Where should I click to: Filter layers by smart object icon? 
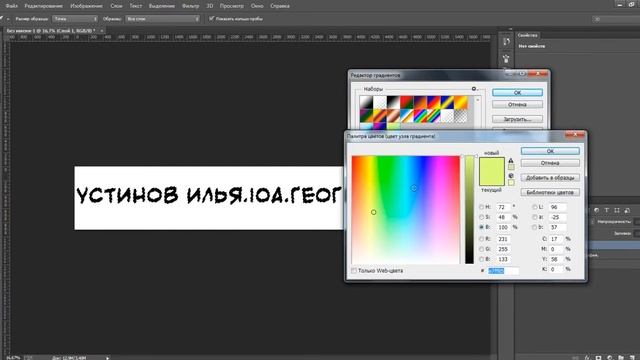627,210
